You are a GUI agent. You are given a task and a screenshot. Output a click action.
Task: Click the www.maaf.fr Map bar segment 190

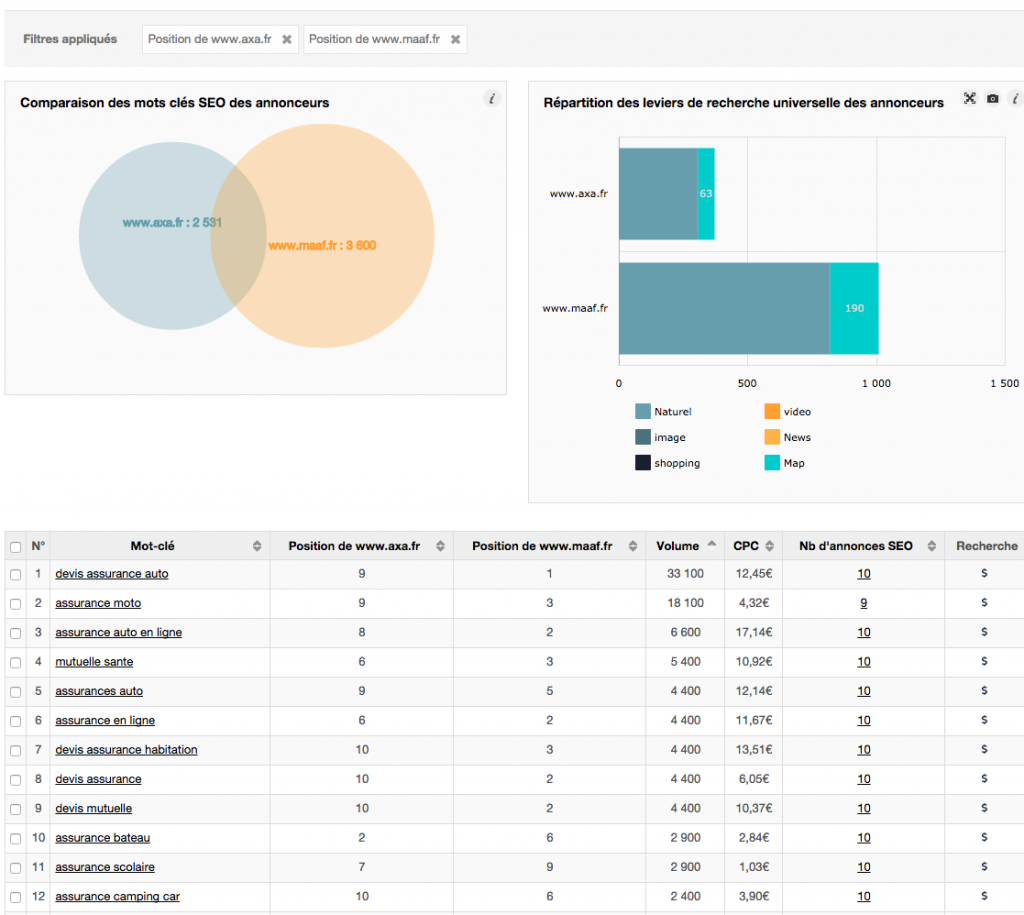[854, 308]
